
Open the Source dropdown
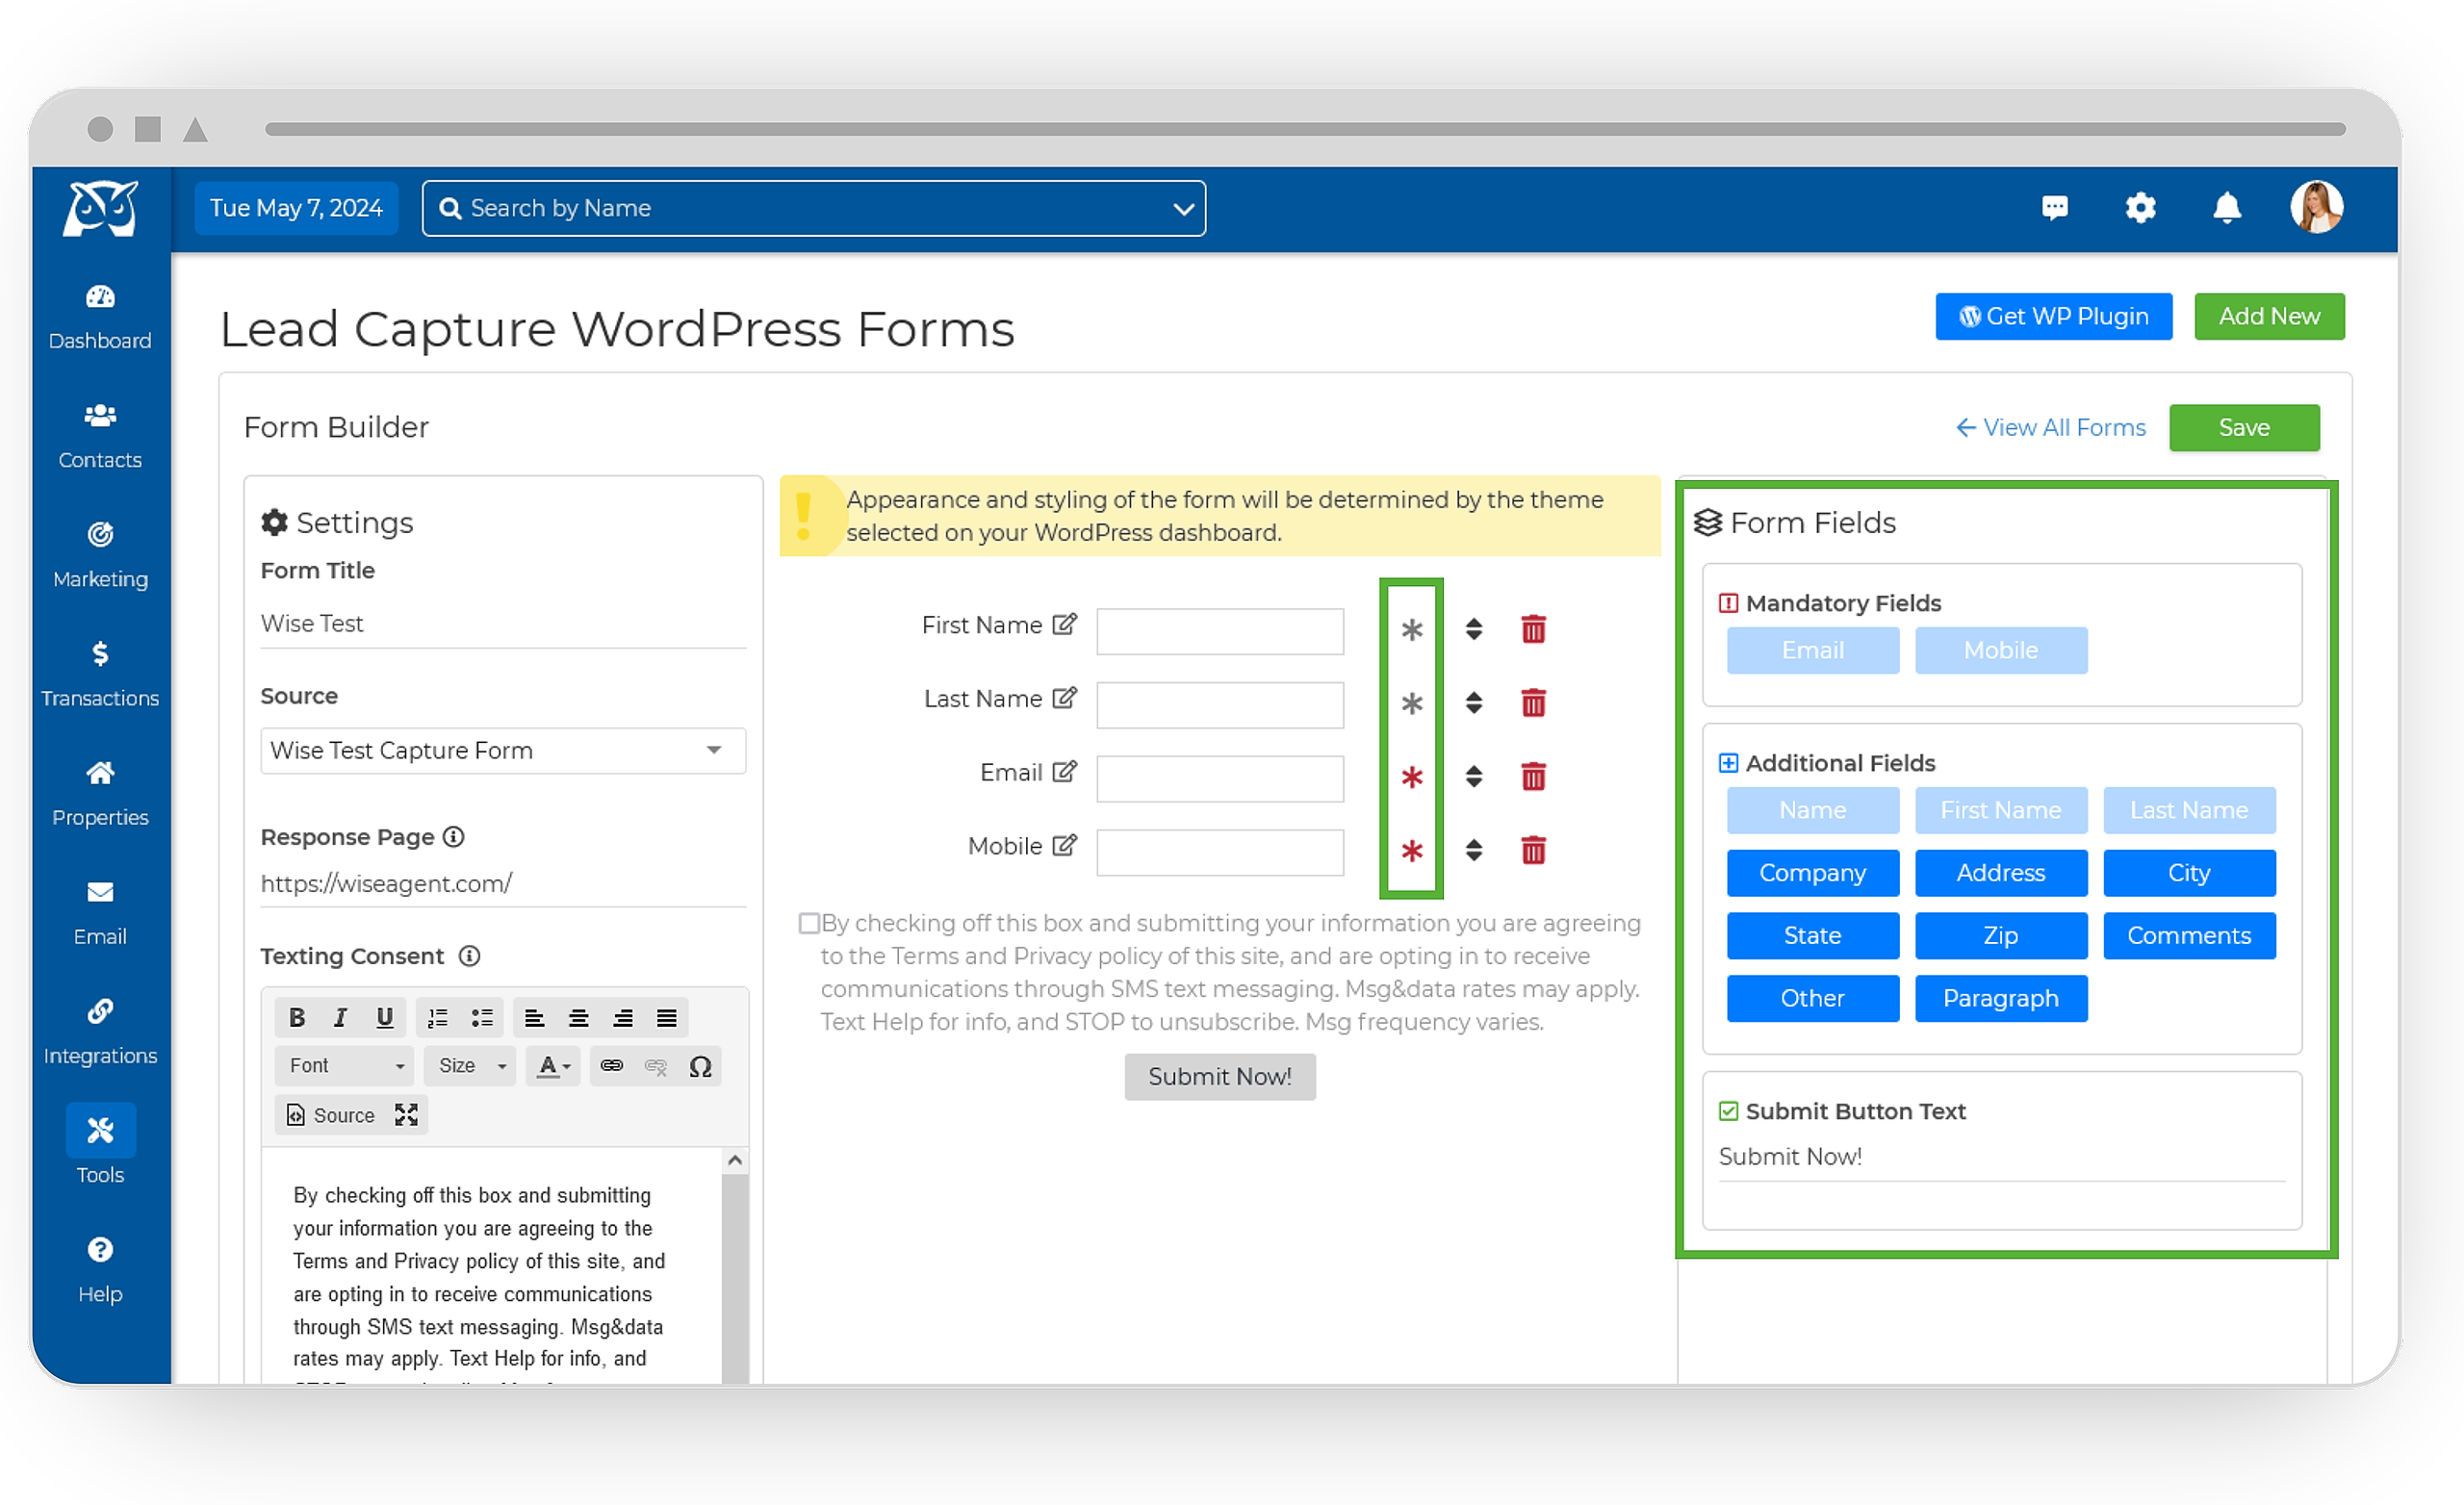(503, 750)
